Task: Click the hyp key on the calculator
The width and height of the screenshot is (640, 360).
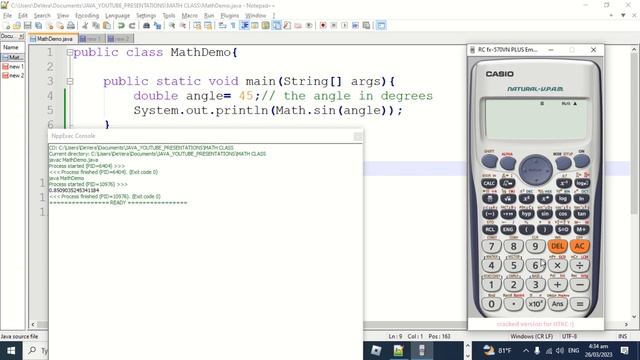Action: [526, 213]
